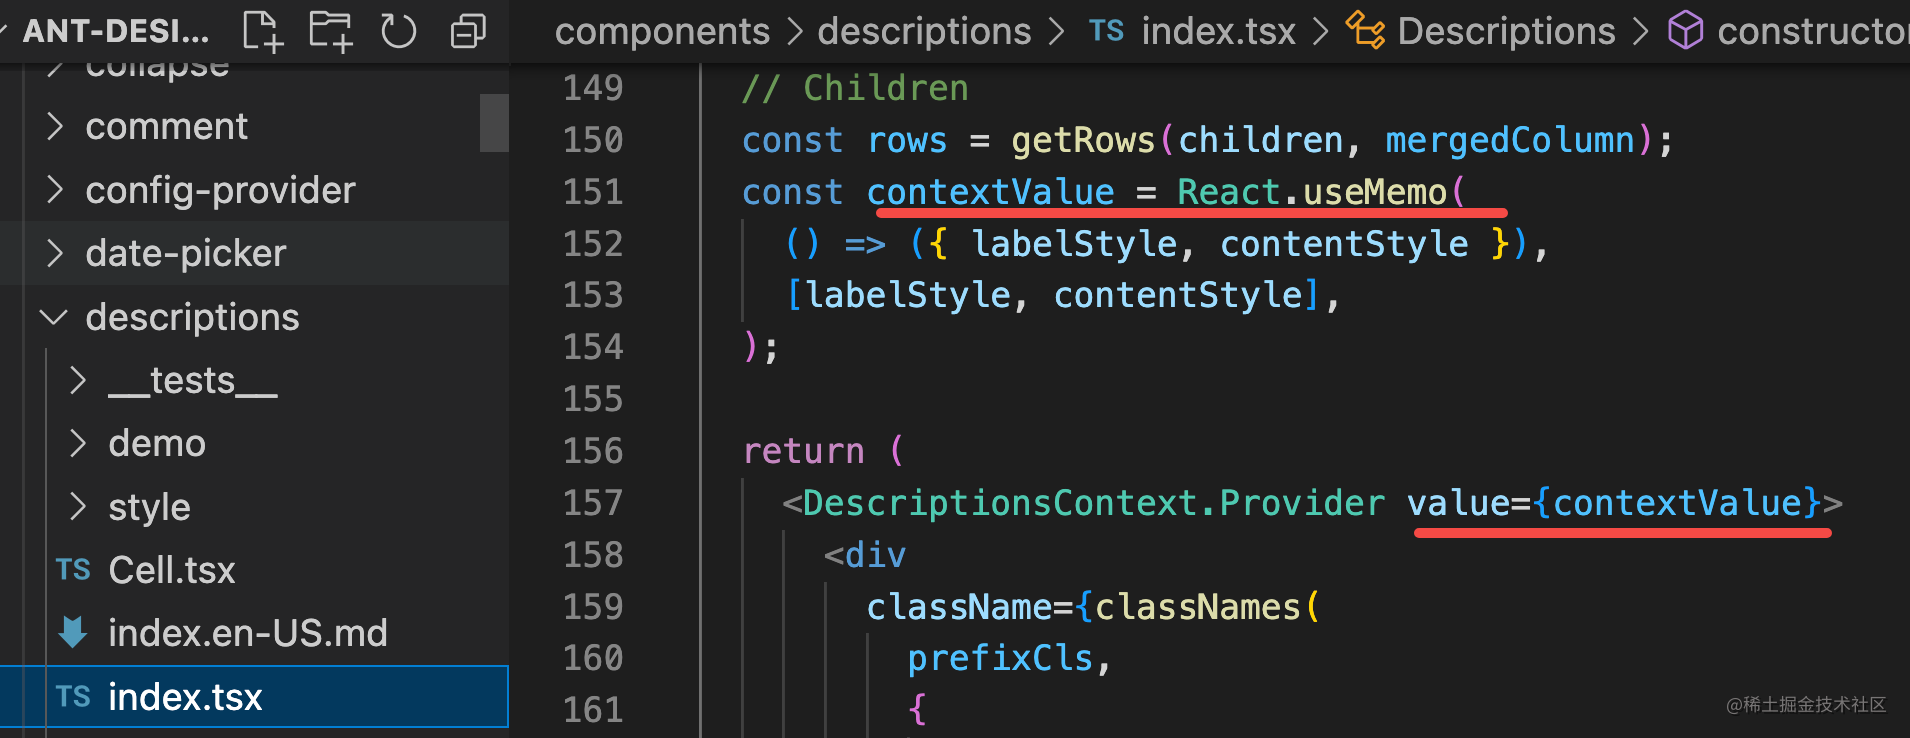Click the markdown icon beside index.en-US.md
Screen dimensions: 1910x738
point(73,633)
